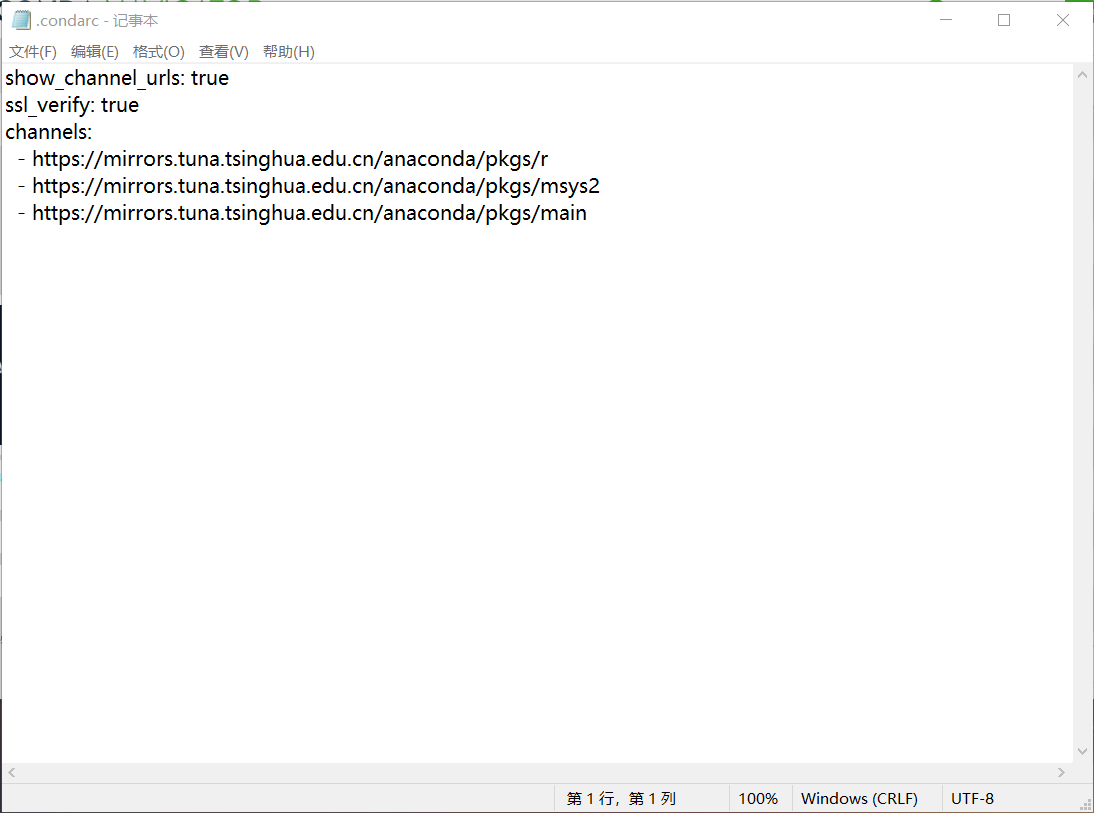Click the pkgs/main mirror URL line
Screen dimensions: 1094x813
point(302,214)
